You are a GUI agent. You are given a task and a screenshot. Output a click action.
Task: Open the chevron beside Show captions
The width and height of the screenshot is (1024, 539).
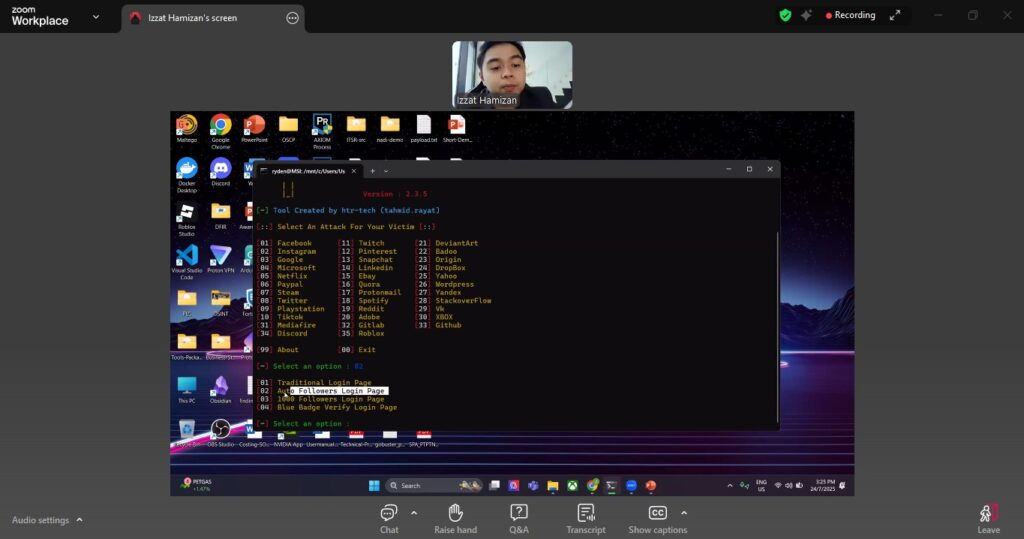(x=684, y=513)
